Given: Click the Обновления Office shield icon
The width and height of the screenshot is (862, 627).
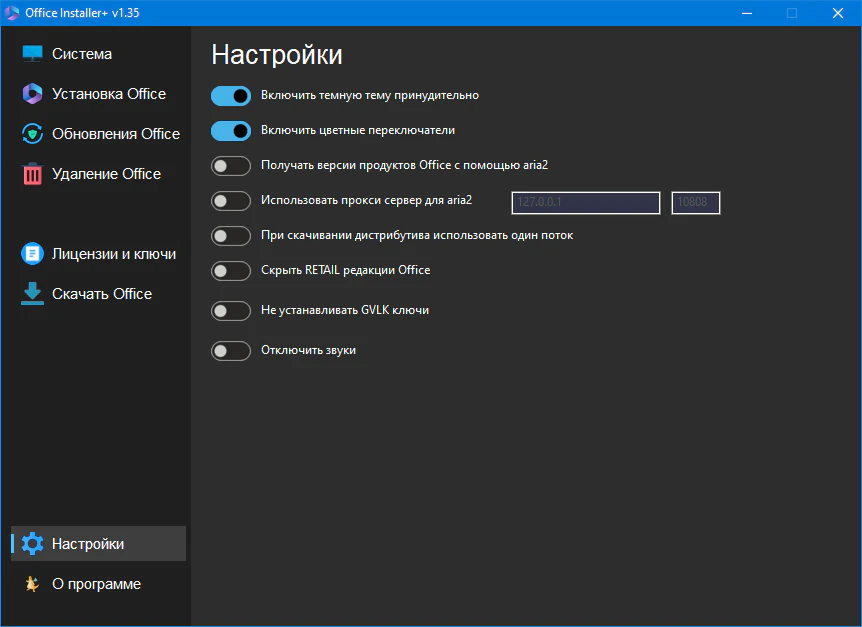Looking at the screenshot, I should point(32,134).
